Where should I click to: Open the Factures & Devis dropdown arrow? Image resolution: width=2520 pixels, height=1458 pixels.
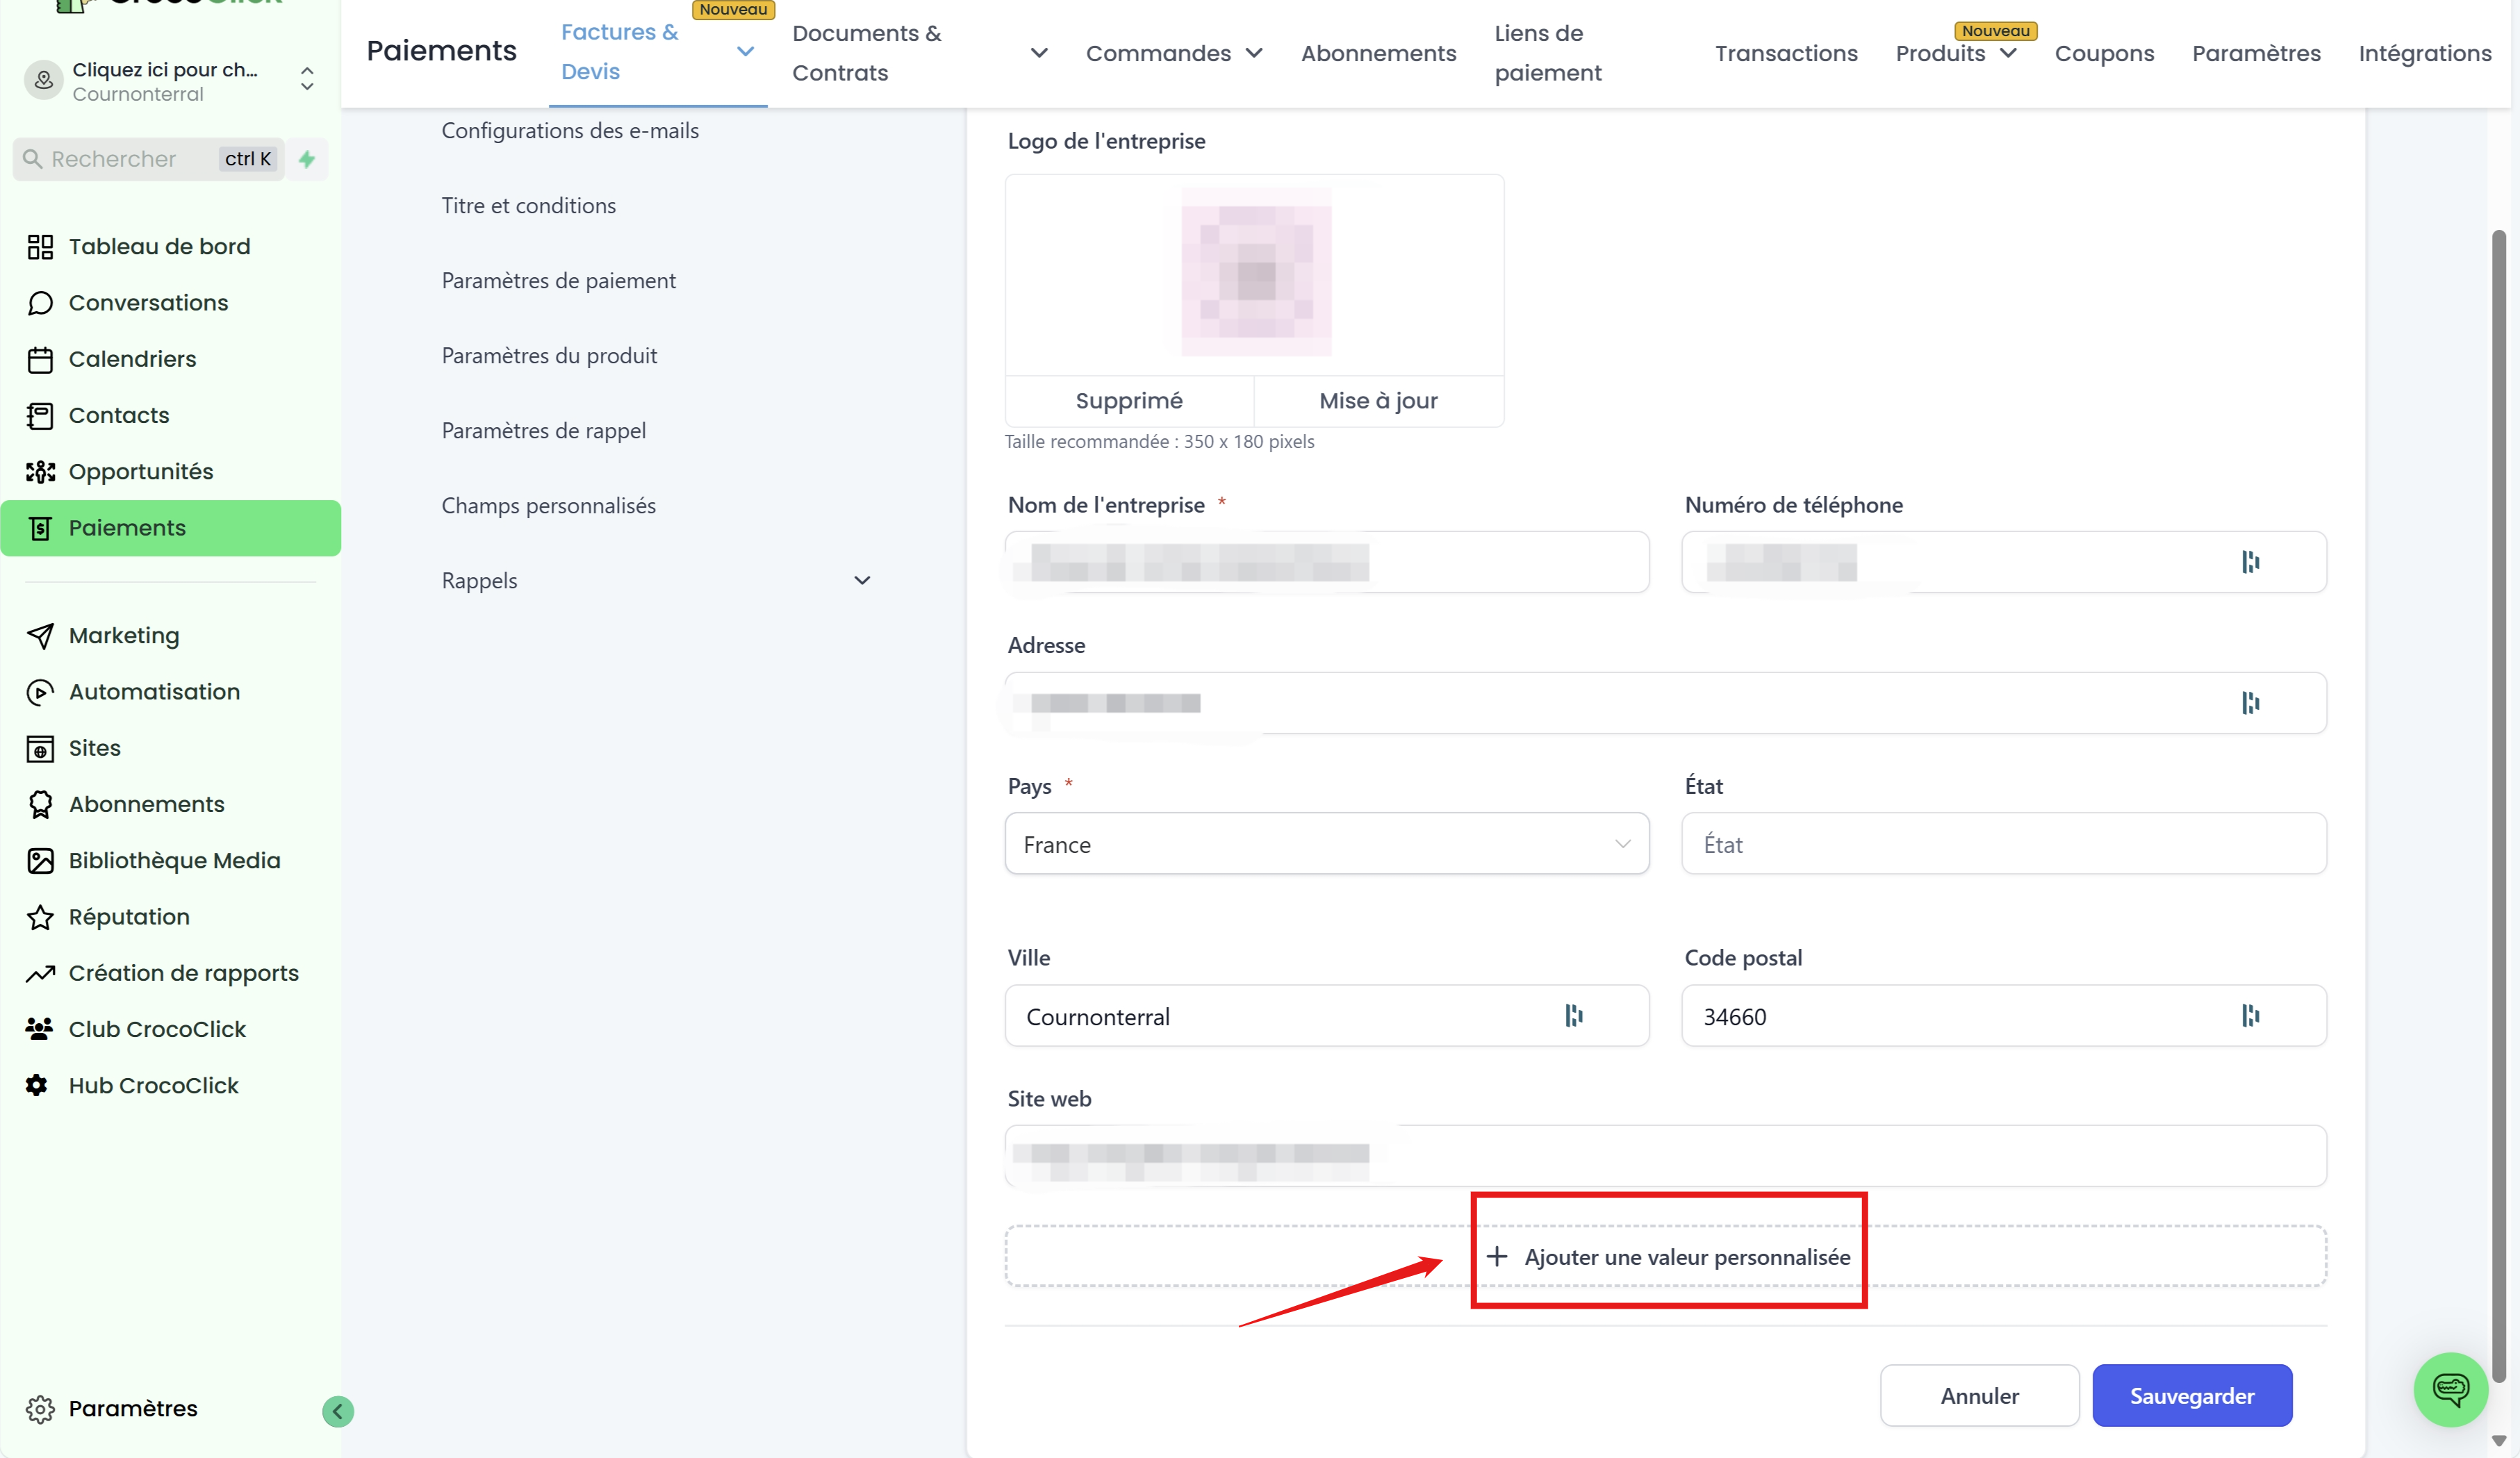point(745,52)
